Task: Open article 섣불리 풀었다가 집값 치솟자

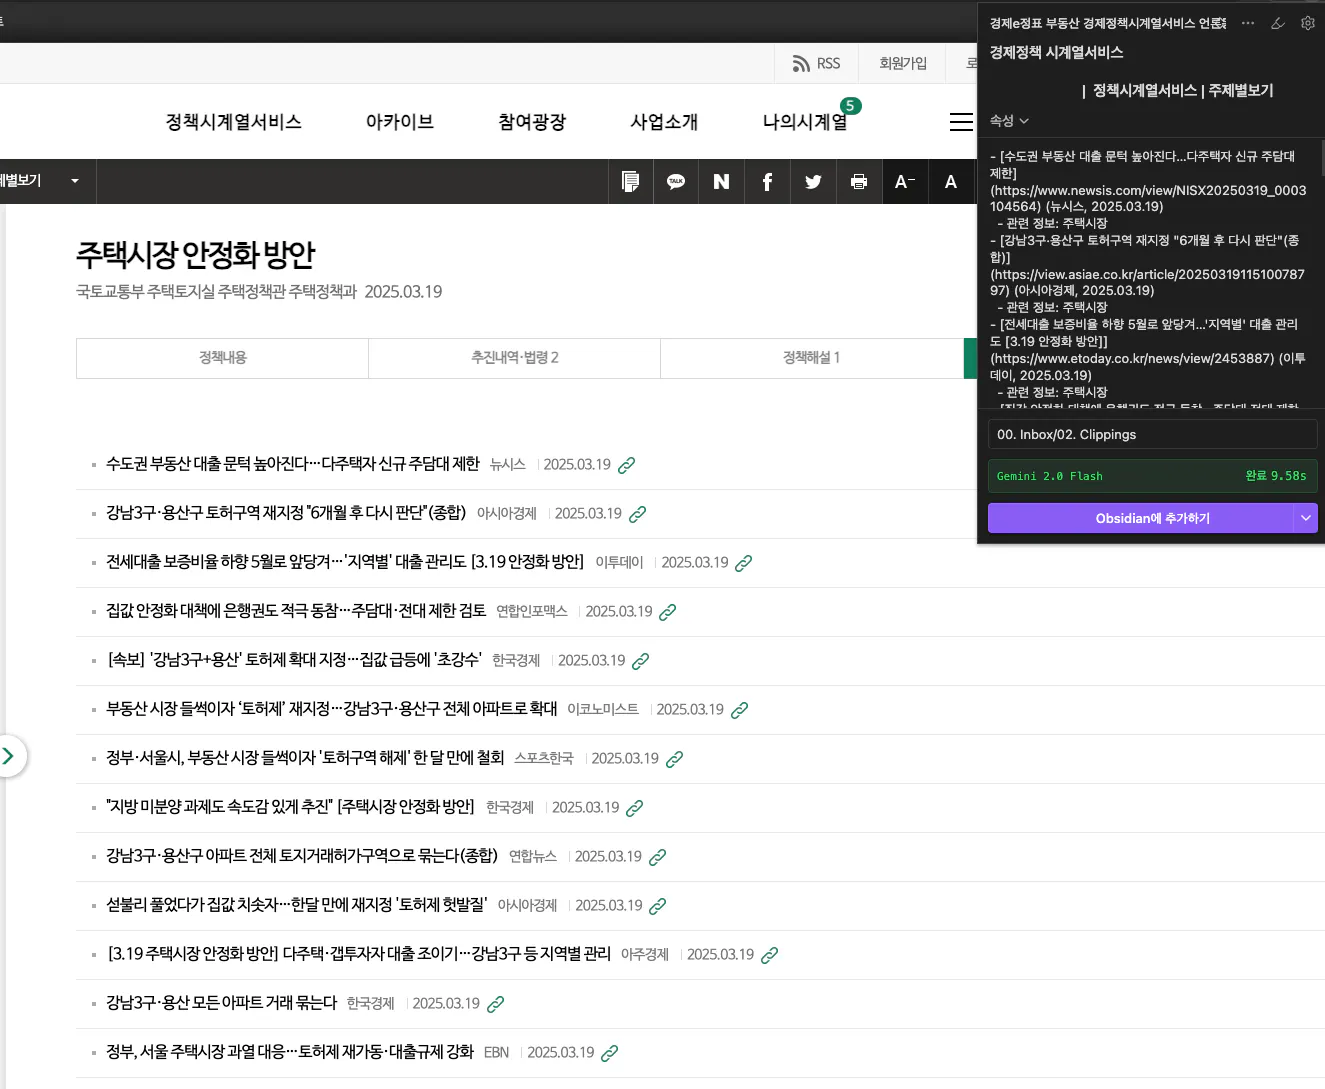Action: [x=297, y=905]
